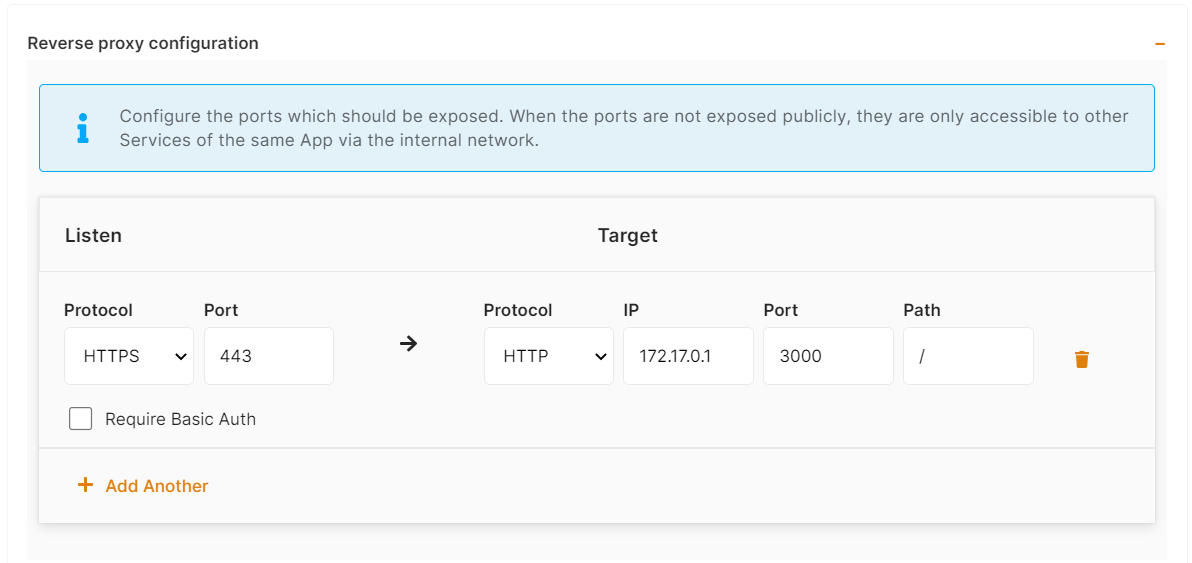This screenshot has height=563, width=1192.
Task: Click the Target Port field 3000
Action: click(828, 356)
